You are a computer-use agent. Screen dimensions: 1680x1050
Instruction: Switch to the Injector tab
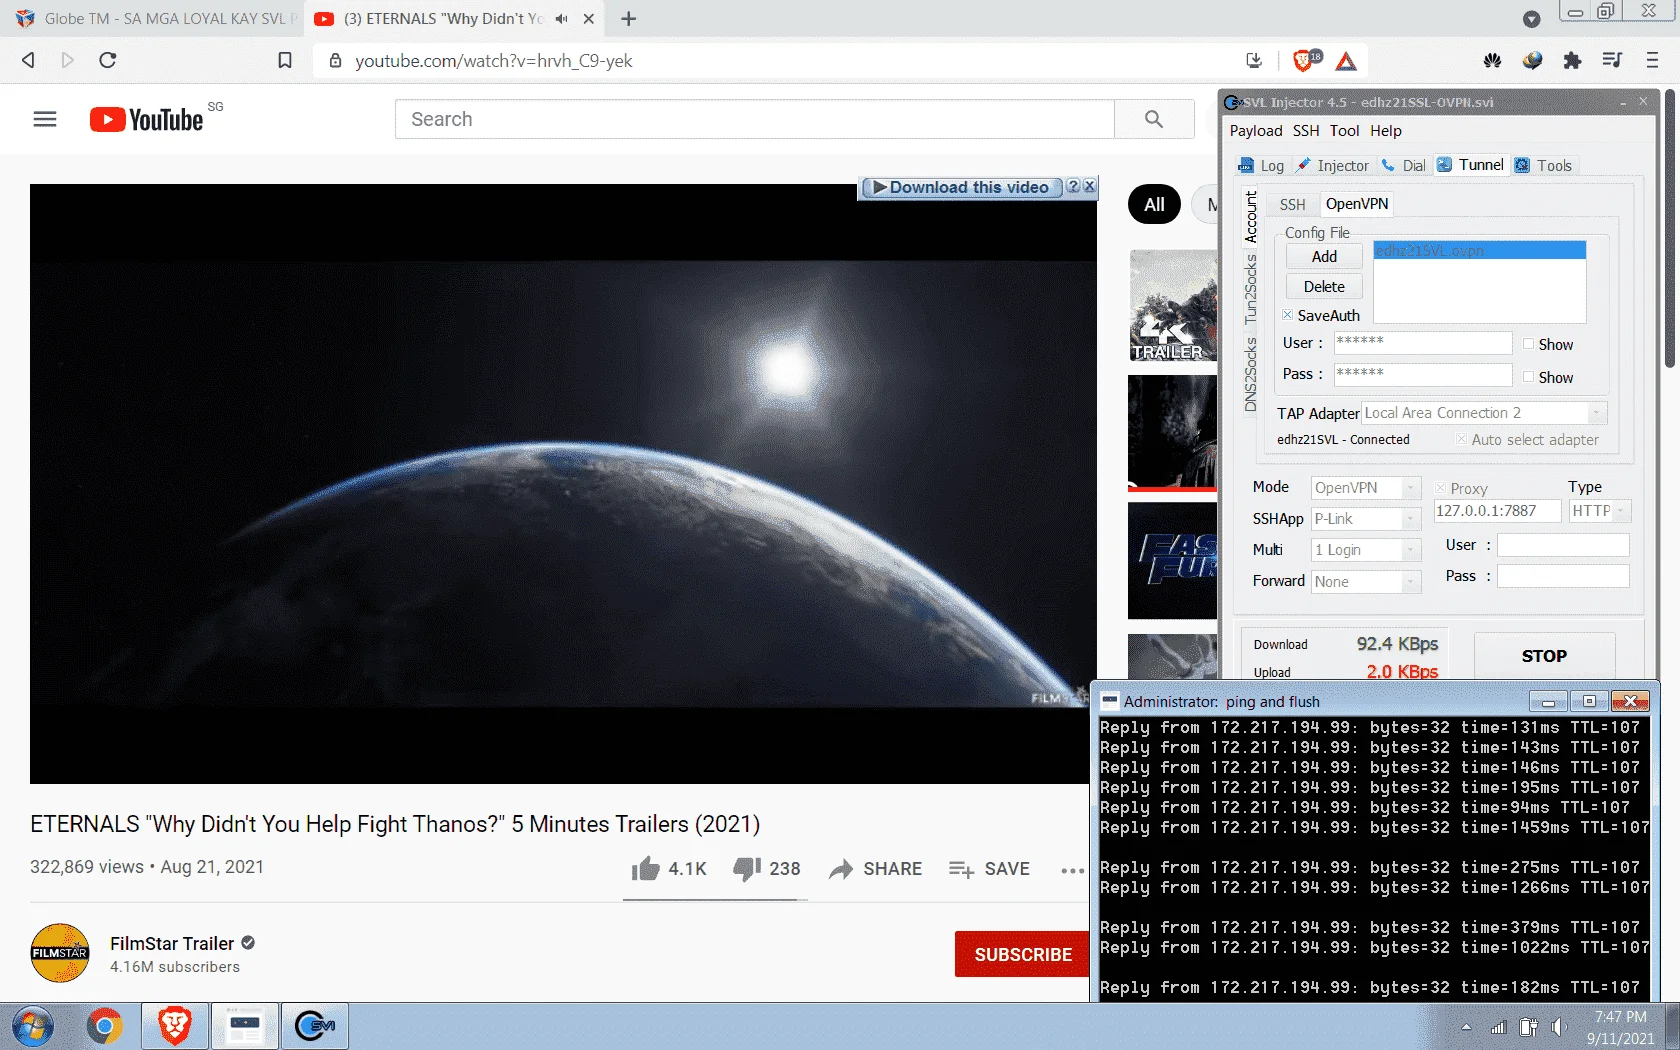pyautogui.click(x=1332, y=166)
